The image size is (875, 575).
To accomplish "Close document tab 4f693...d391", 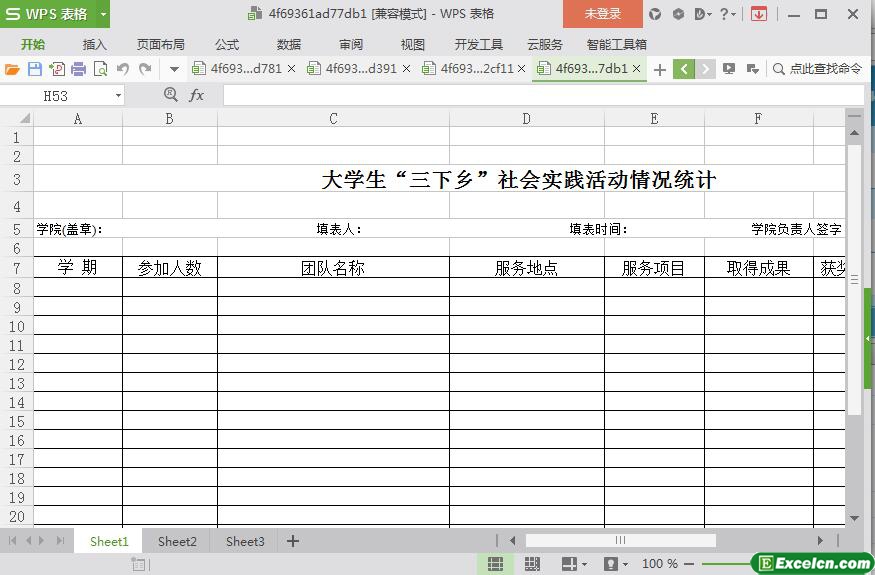I will [x=406, y=69].
